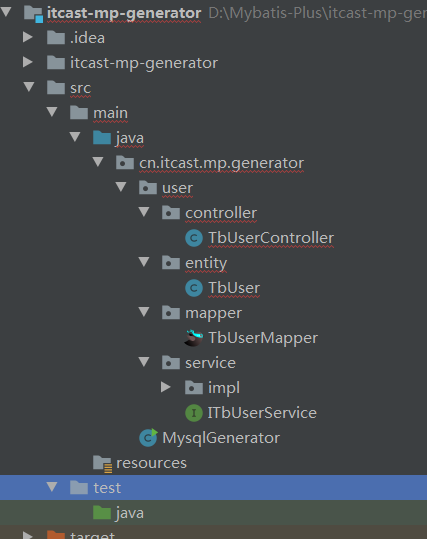Collapse the itcast-mp-generator root project arrow
This screenshot has width=427, height=539.
(6, 12)
